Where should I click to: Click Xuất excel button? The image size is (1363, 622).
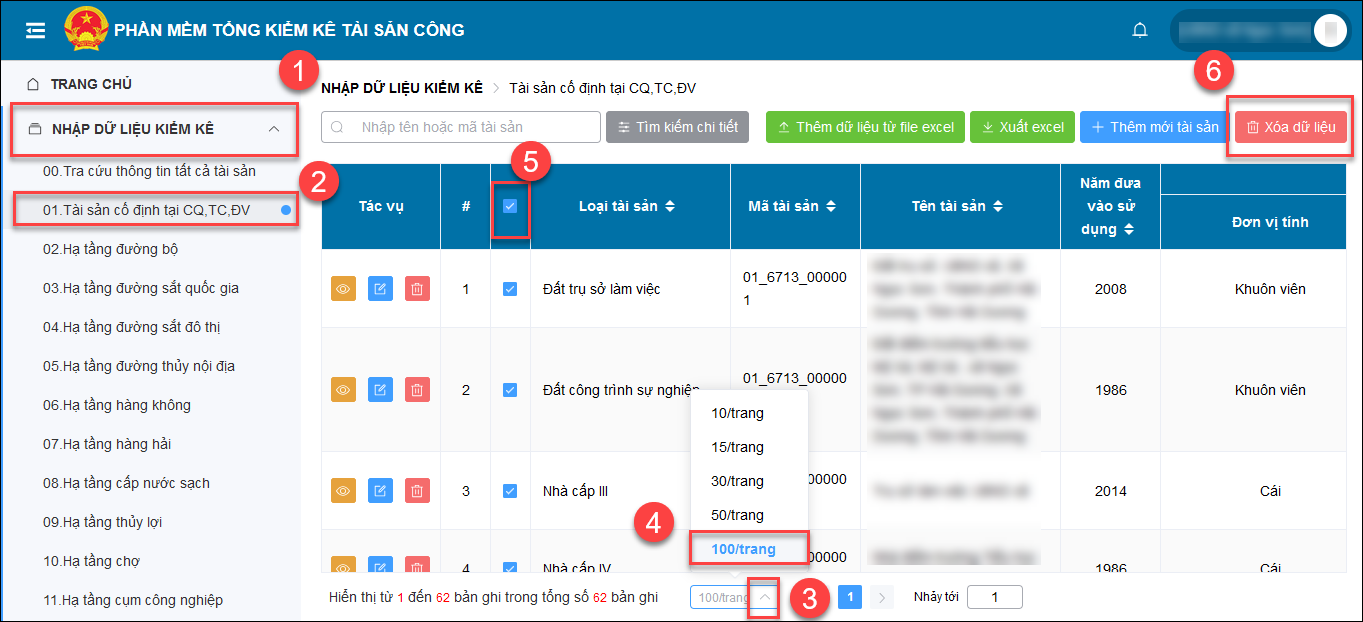tap(1022, 127)
